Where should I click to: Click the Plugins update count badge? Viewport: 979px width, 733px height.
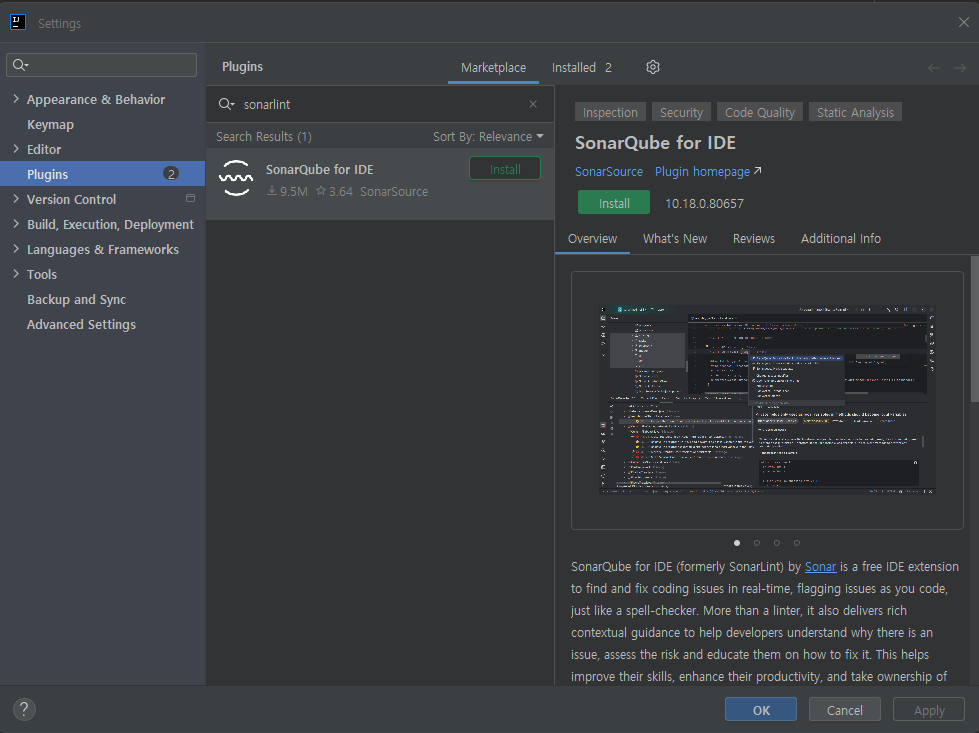pyautogui.click(x=171, y=174)
